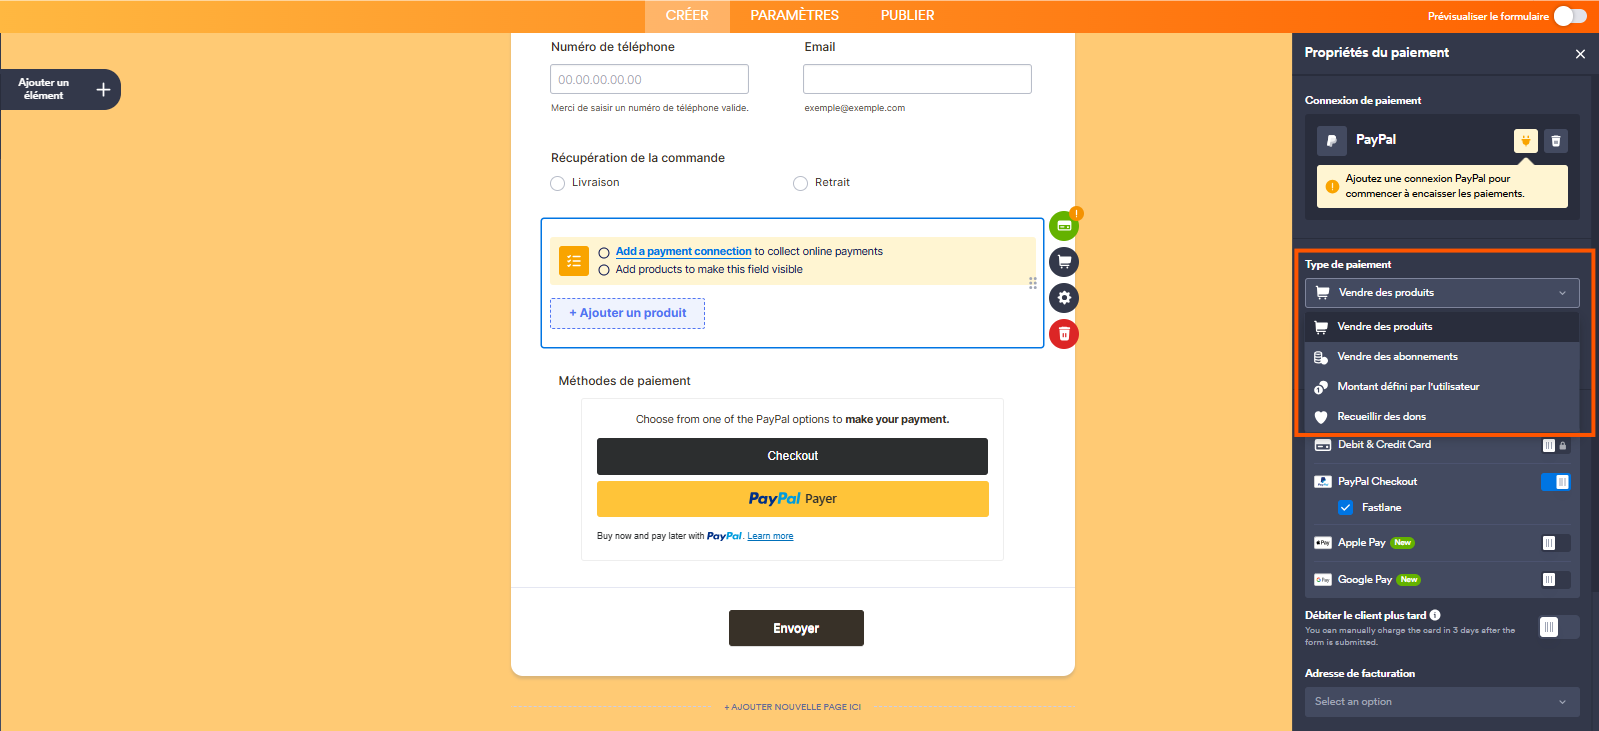Toggle Prévisualiser le formulaire switch
The height and width of the screenshot is (731, 1599).
point(1570,16)
